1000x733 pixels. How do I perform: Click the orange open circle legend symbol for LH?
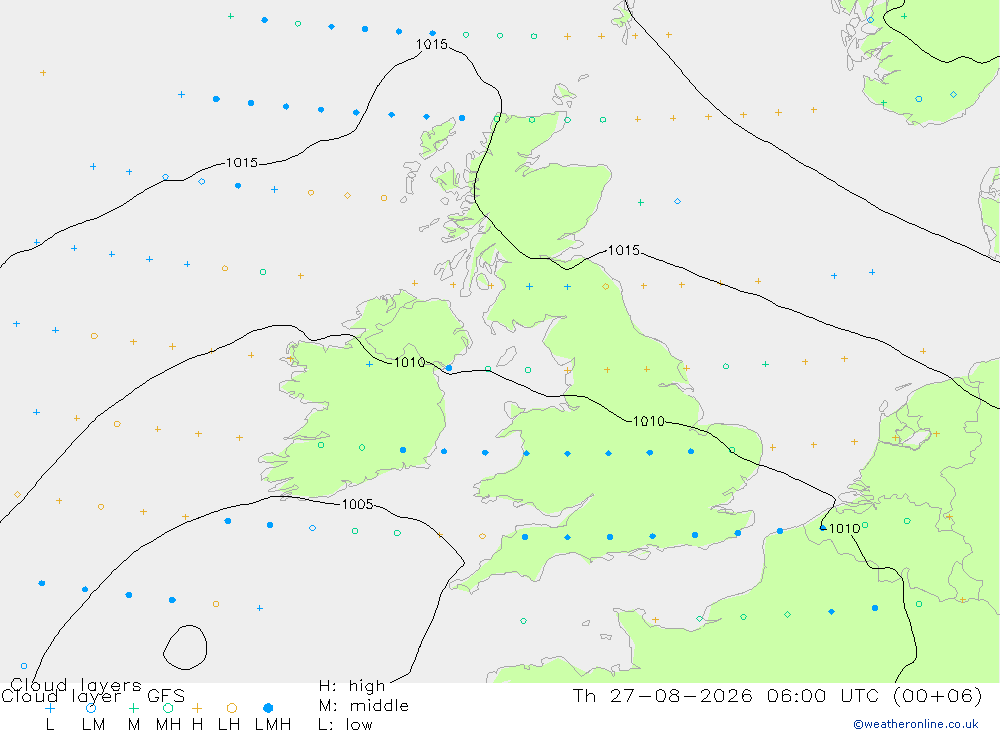tap(232, 707)
